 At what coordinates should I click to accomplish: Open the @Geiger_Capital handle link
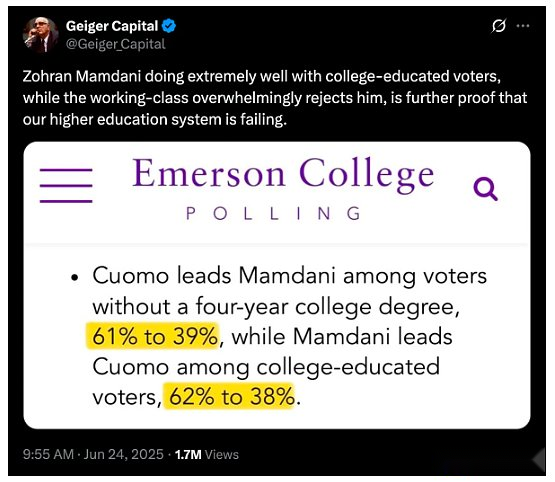click(115, 44)
